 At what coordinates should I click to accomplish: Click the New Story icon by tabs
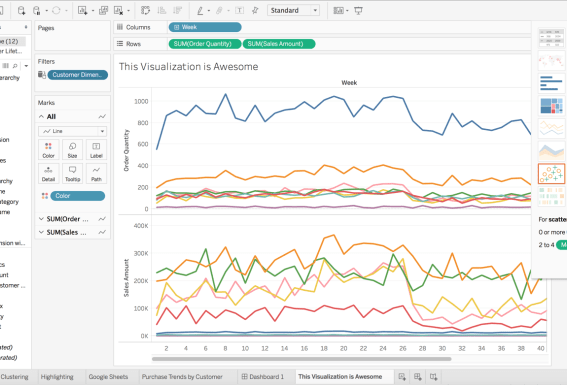434,377
